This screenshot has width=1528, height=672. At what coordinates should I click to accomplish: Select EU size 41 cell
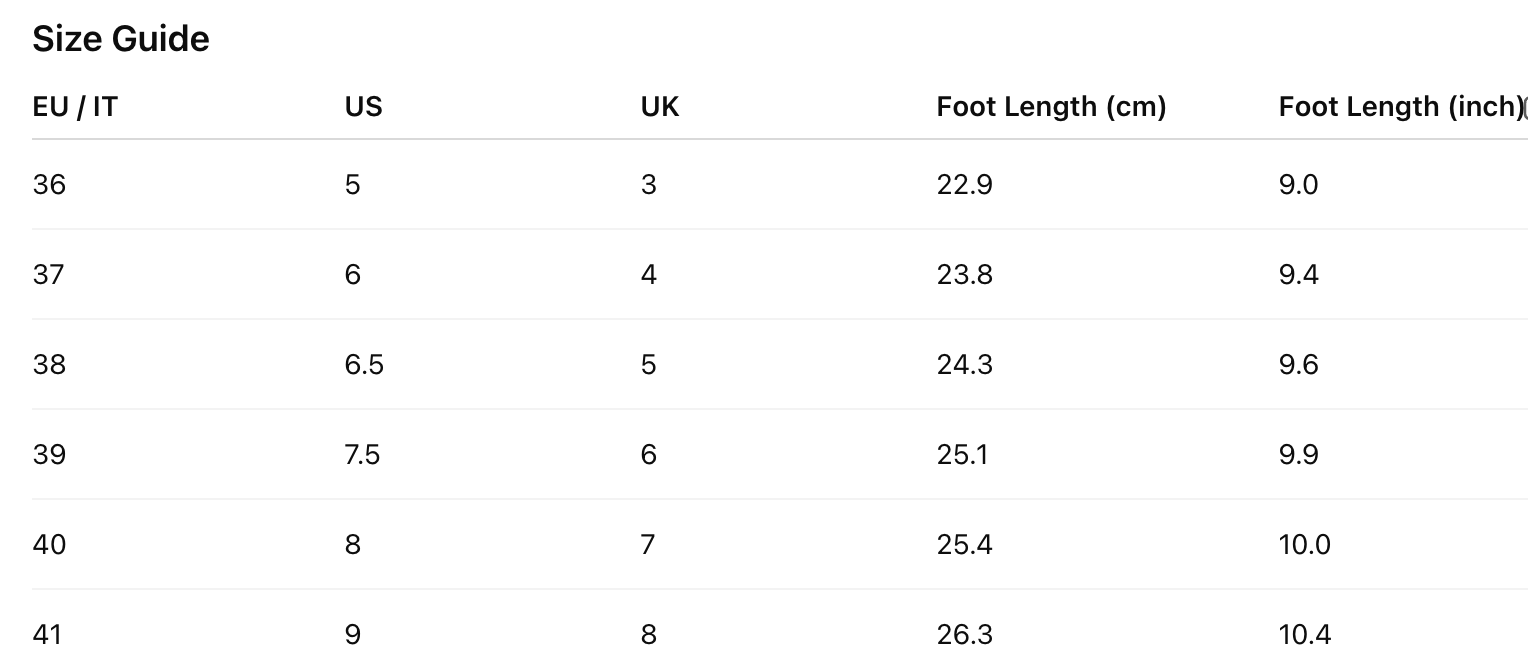pyautogui.click(x=48, y=634)
